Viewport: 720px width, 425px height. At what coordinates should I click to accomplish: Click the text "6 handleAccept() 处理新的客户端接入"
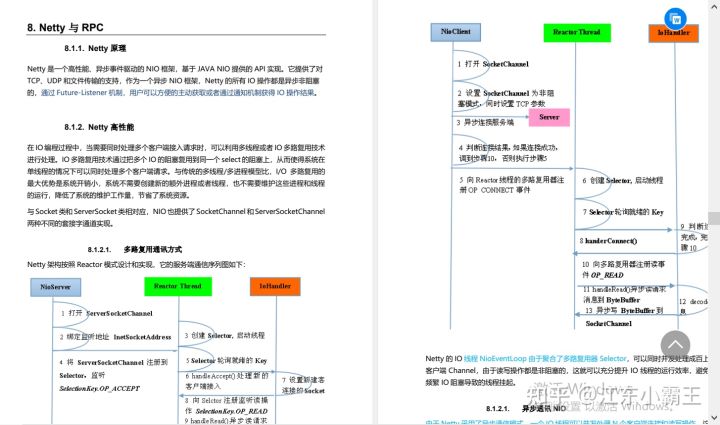point(227,381)
